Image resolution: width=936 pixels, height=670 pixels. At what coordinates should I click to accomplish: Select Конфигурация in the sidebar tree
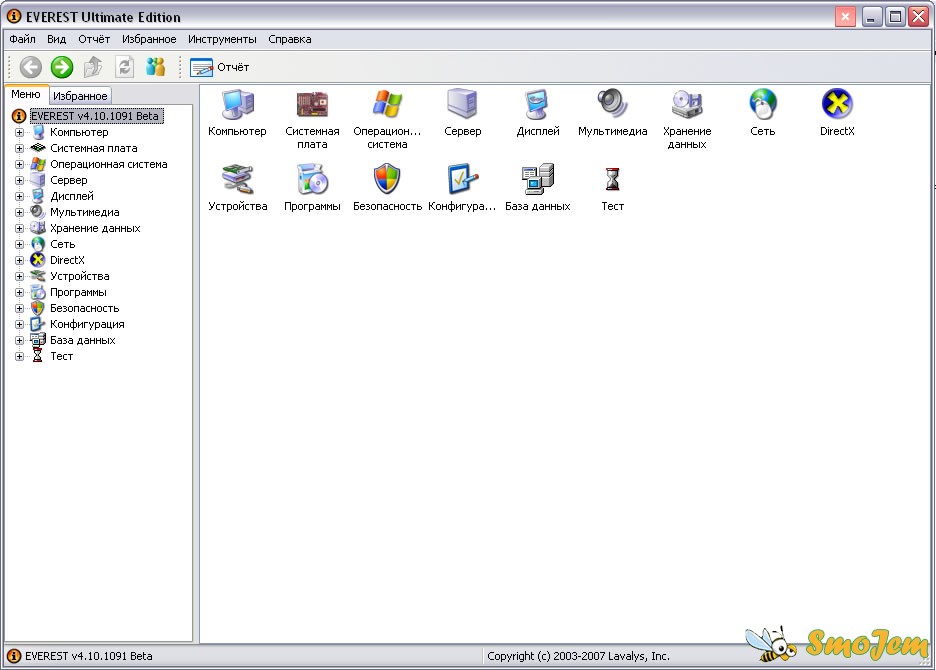[87, 324]
